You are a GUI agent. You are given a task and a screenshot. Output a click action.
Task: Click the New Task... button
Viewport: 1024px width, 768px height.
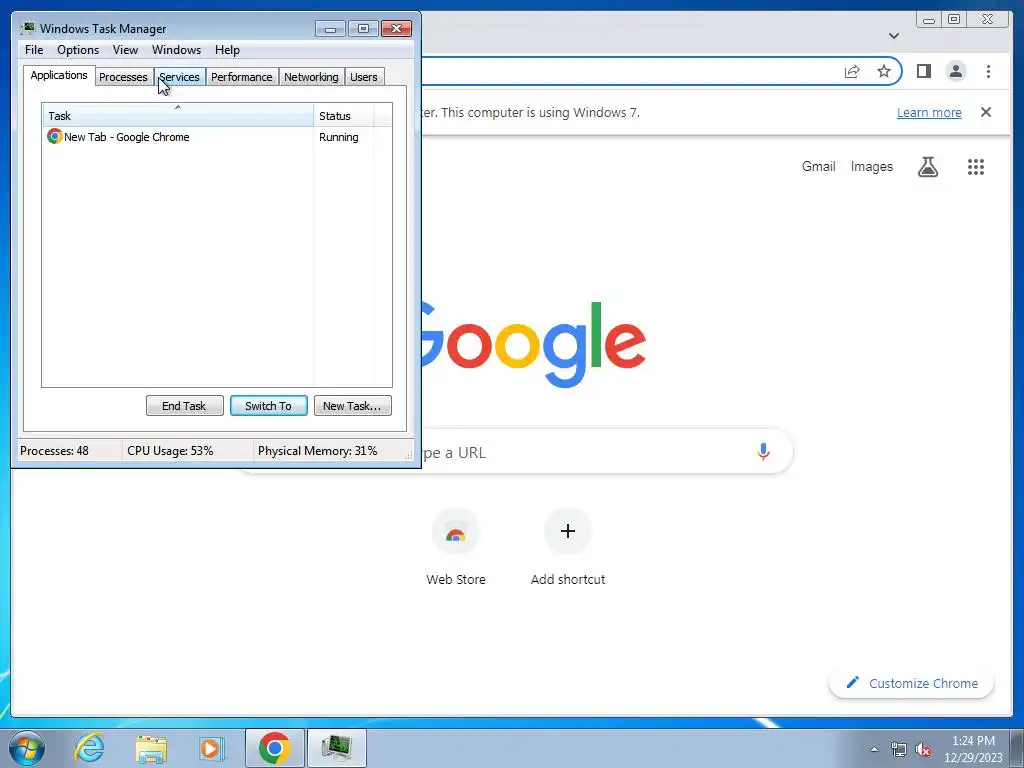tap(353, 406)
